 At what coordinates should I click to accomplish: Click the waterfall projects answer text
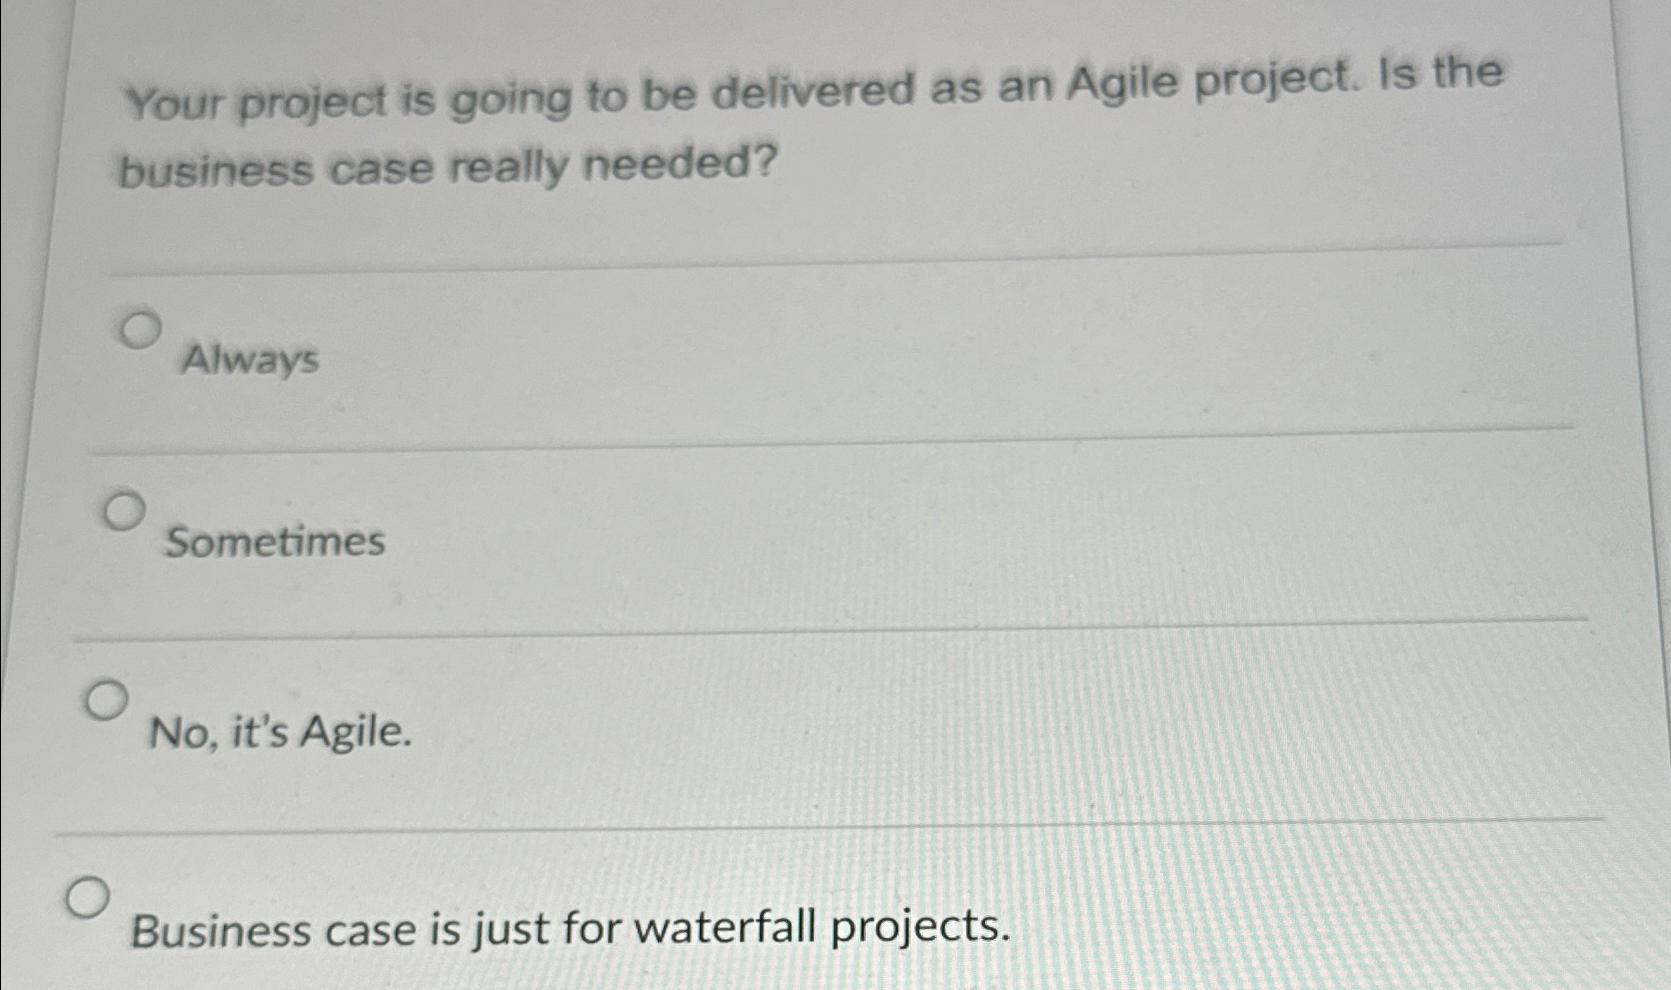pyautogui.click(x=571, y=928)
